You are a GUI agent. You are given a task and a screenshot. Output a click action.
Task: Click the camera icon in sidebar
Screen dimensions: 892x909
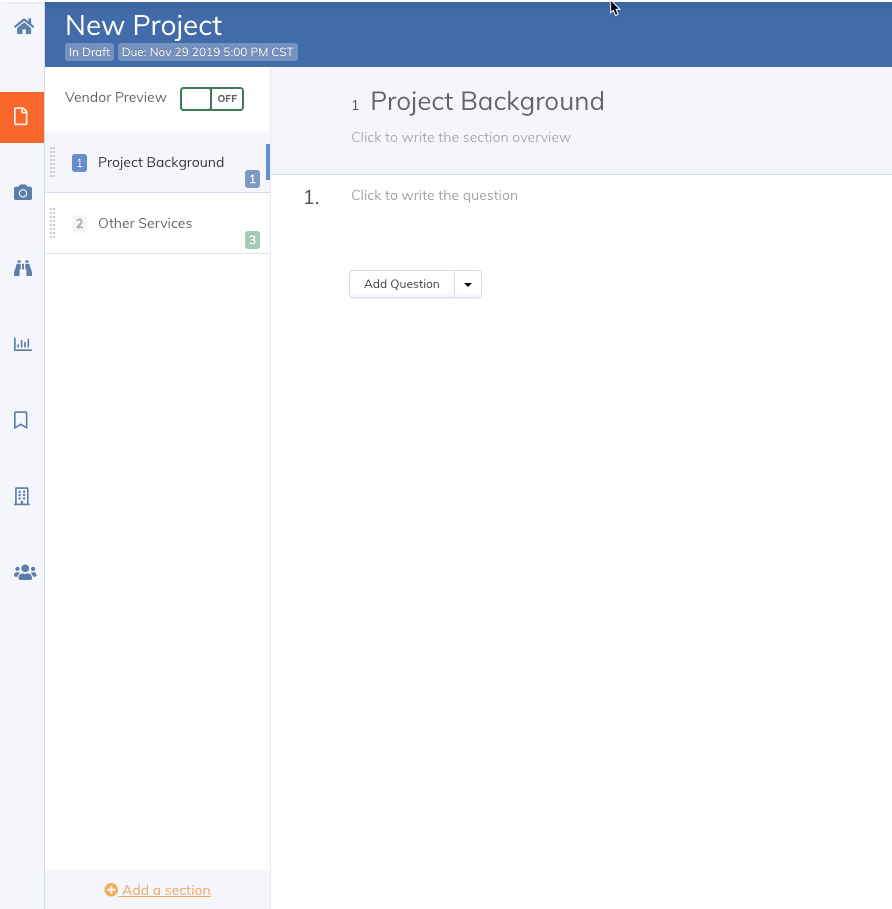23,193
